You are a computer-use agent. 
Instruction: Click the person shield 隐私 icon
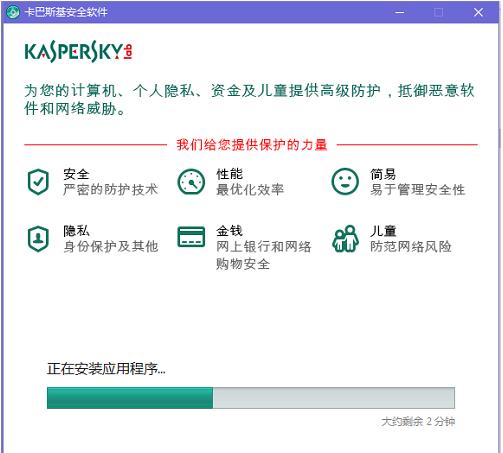pos(38,239)
